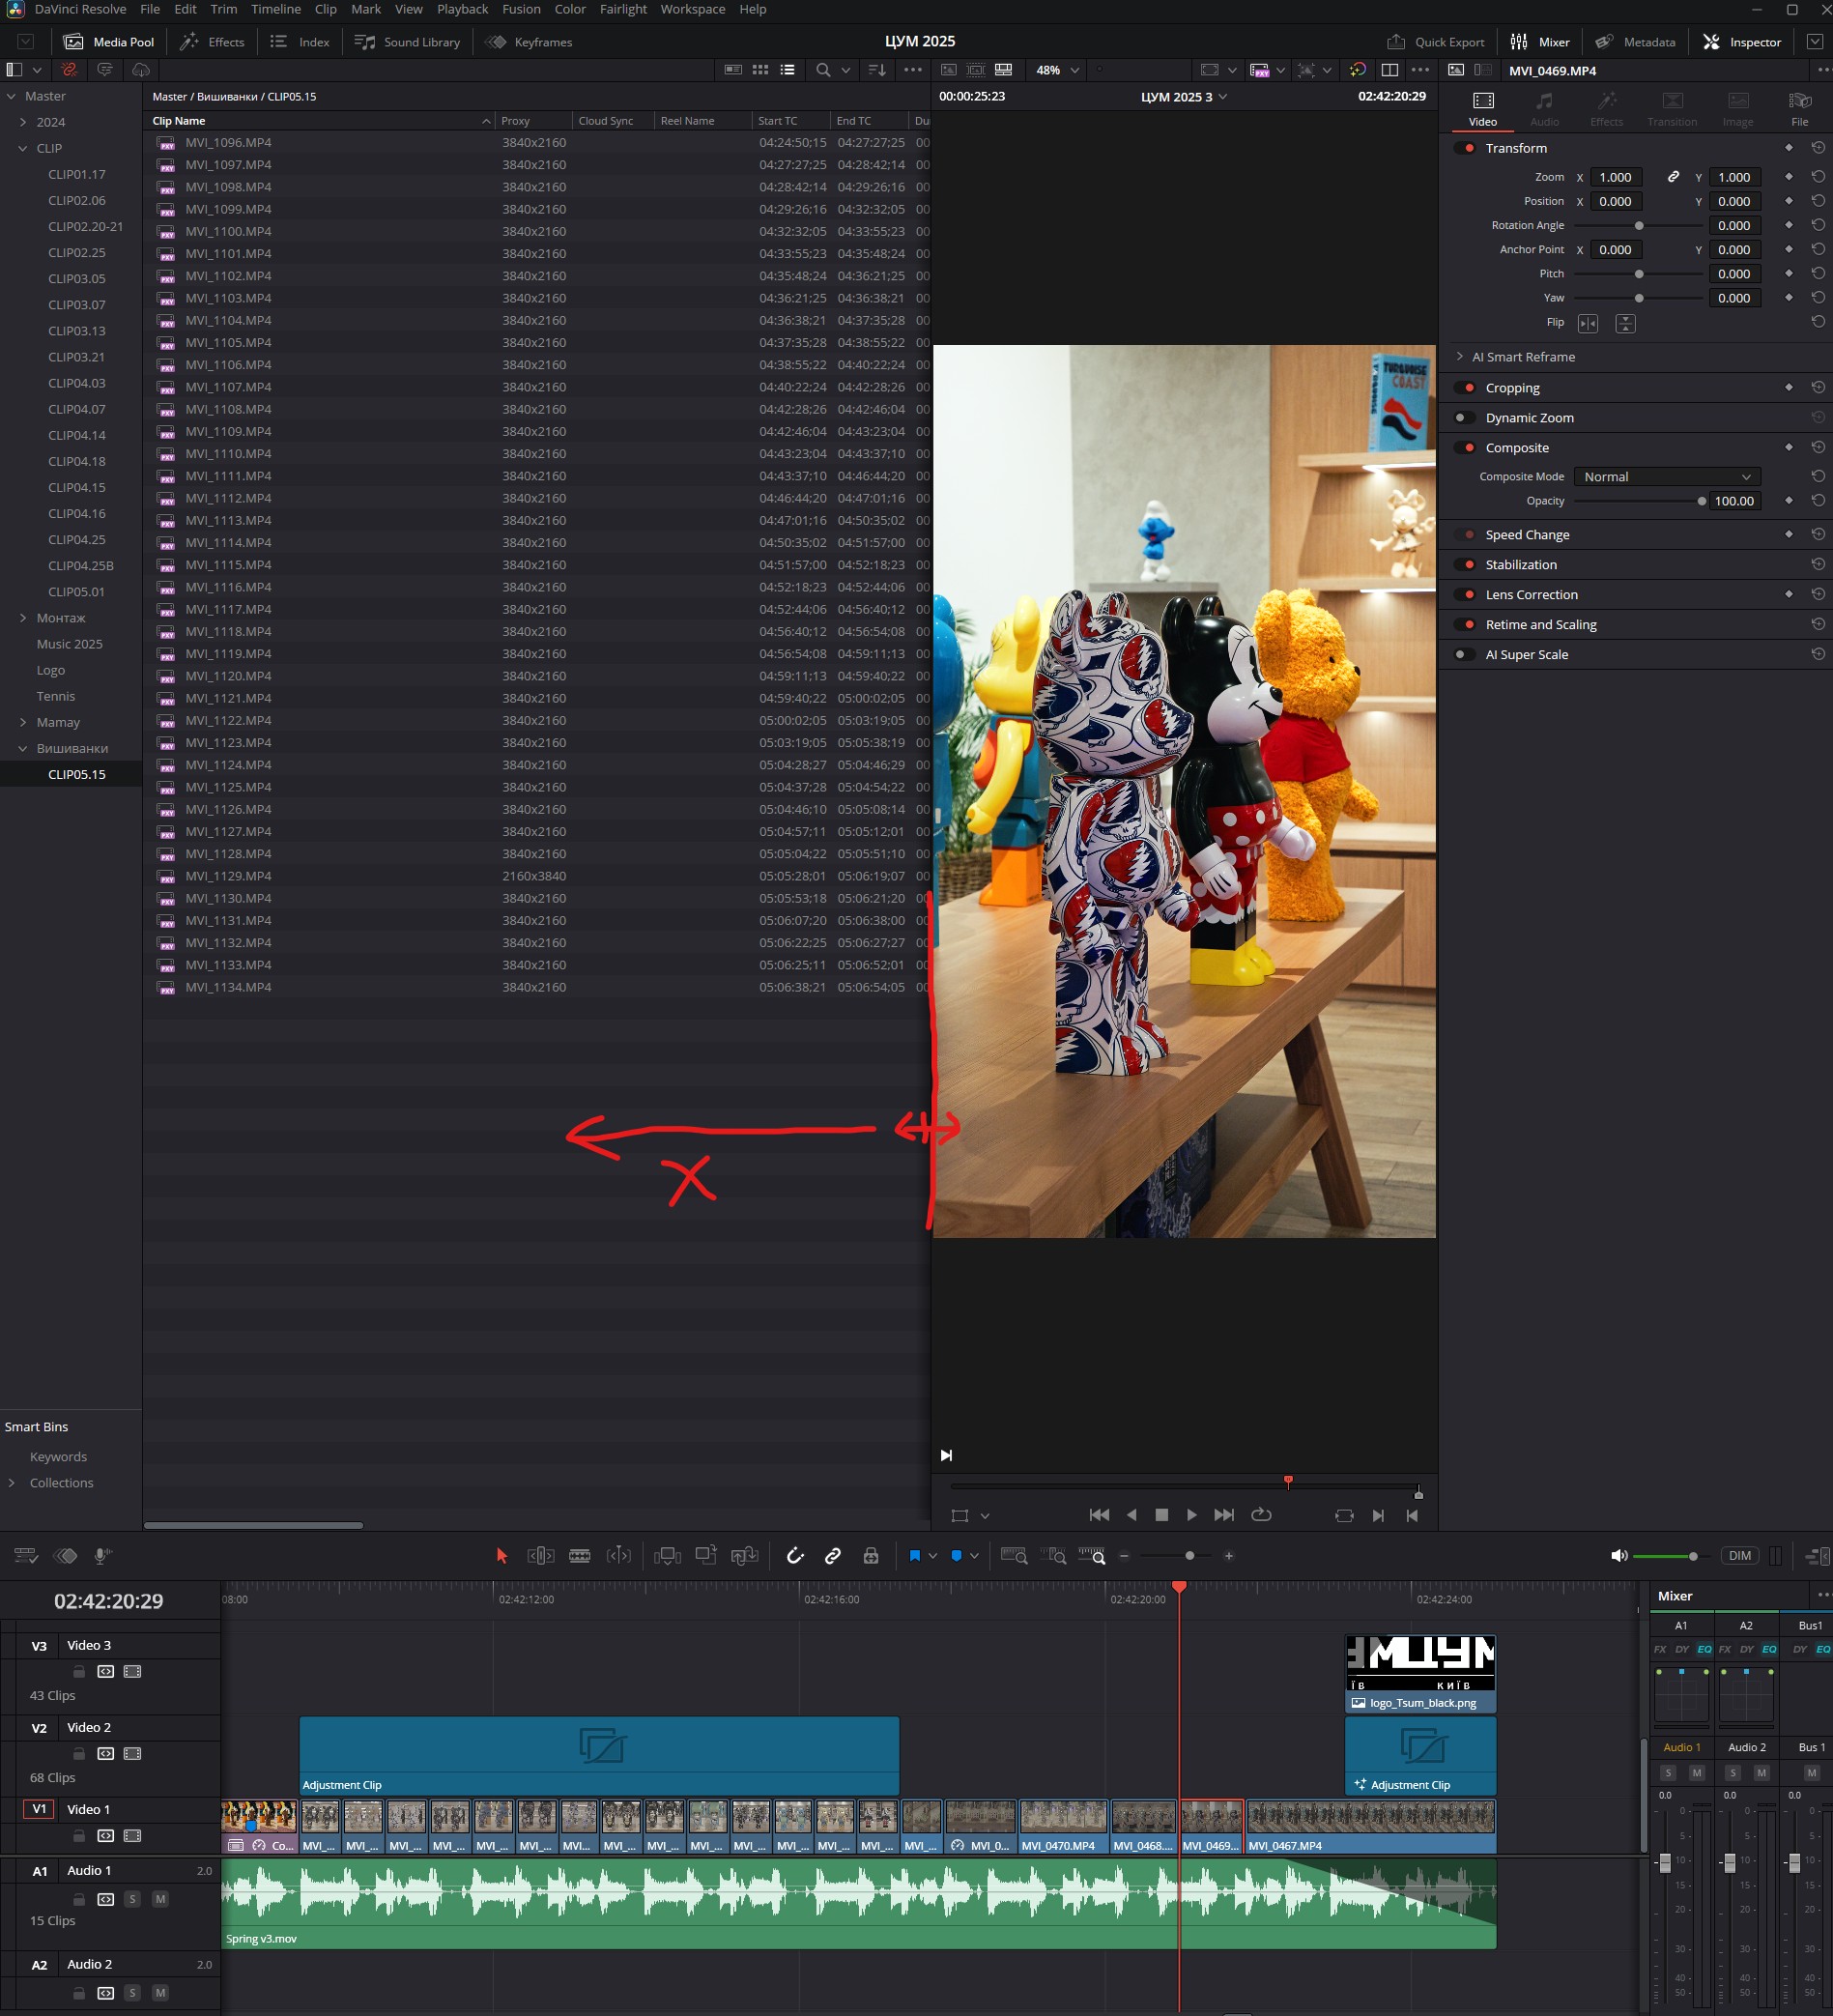The image size is (1833, 2016).
Task: Expand the 2024 bin folder
Action: tap(23, 122)
